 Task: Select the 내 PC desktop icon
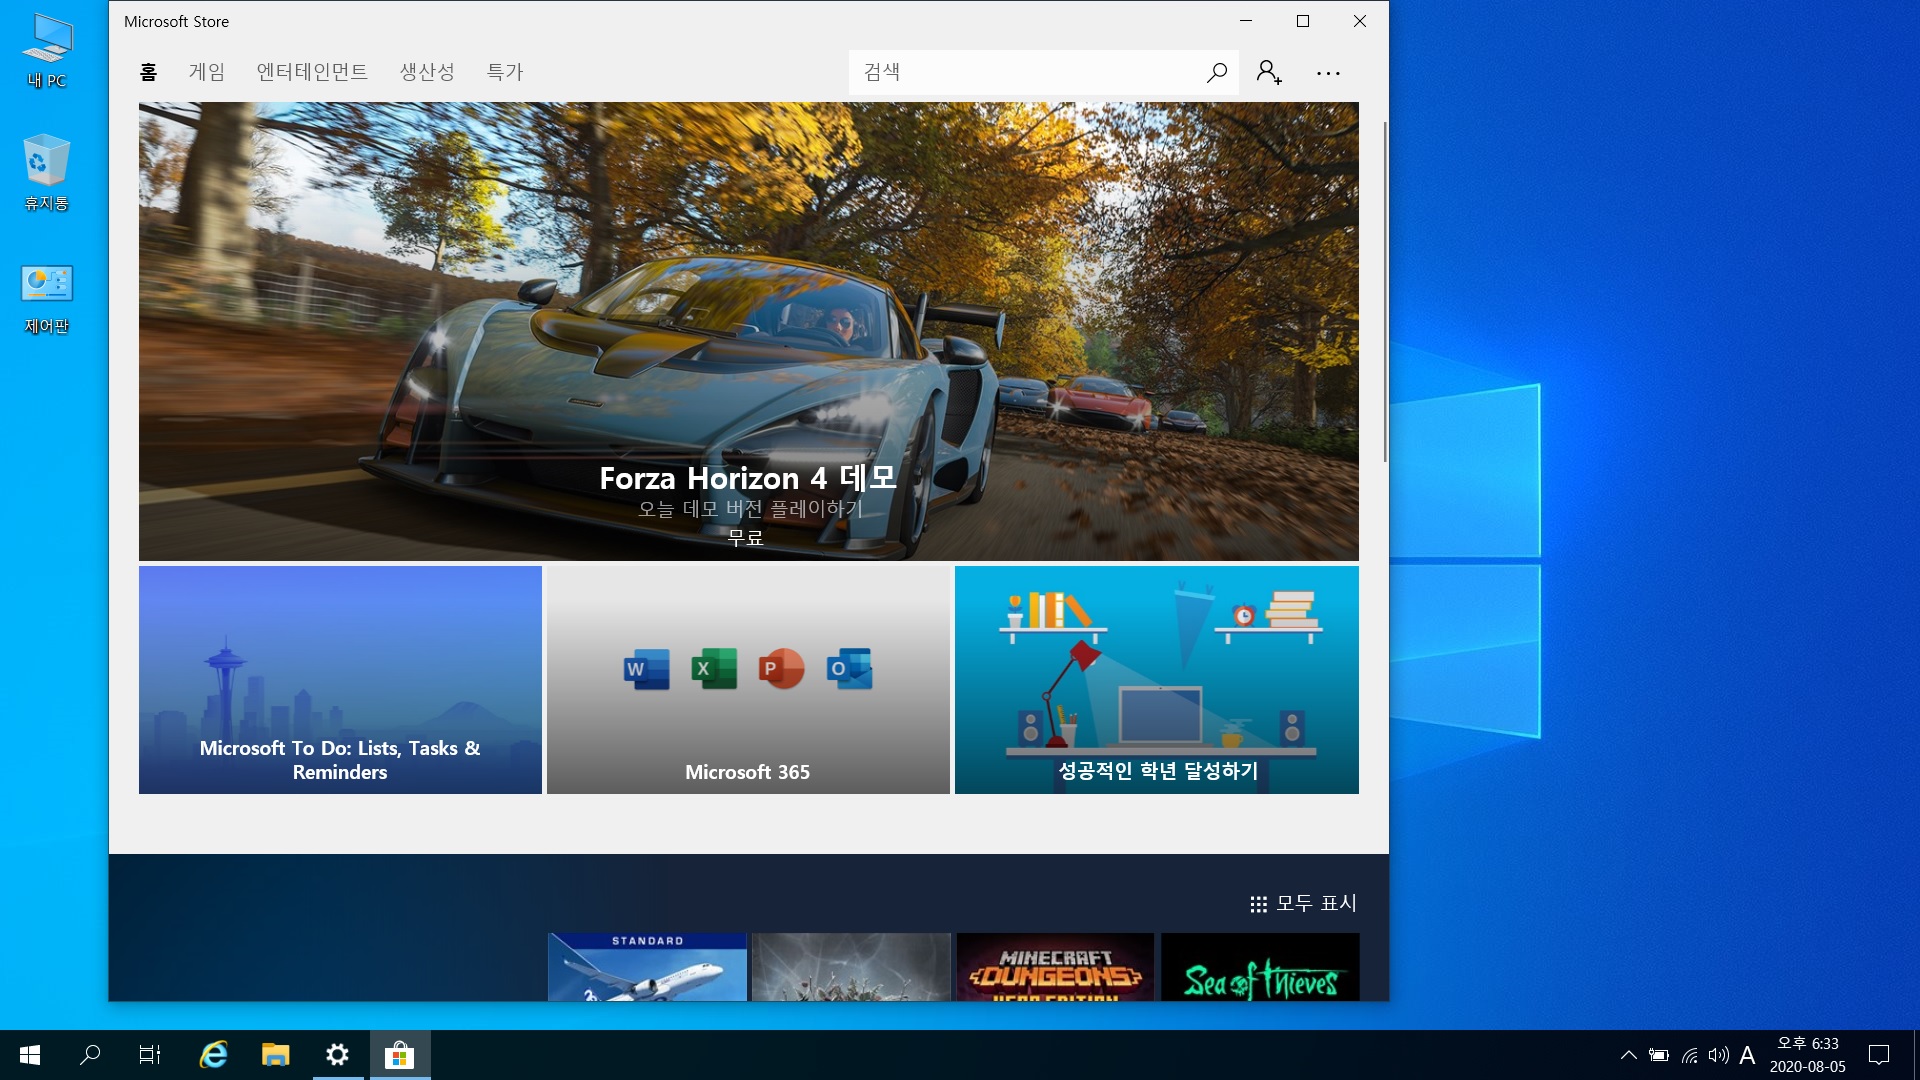(x=47, y=51)
